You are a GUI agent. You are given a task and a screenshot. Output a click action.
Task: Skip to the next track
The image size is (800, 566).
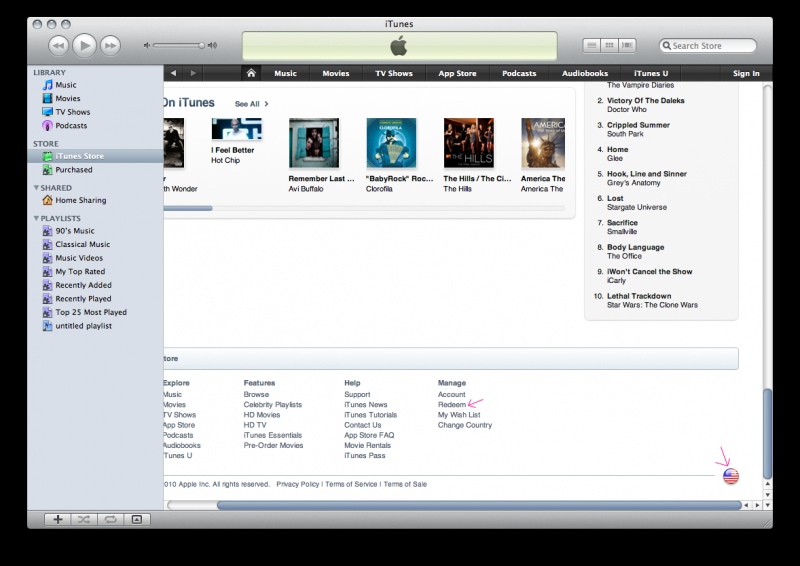(110, 45)
